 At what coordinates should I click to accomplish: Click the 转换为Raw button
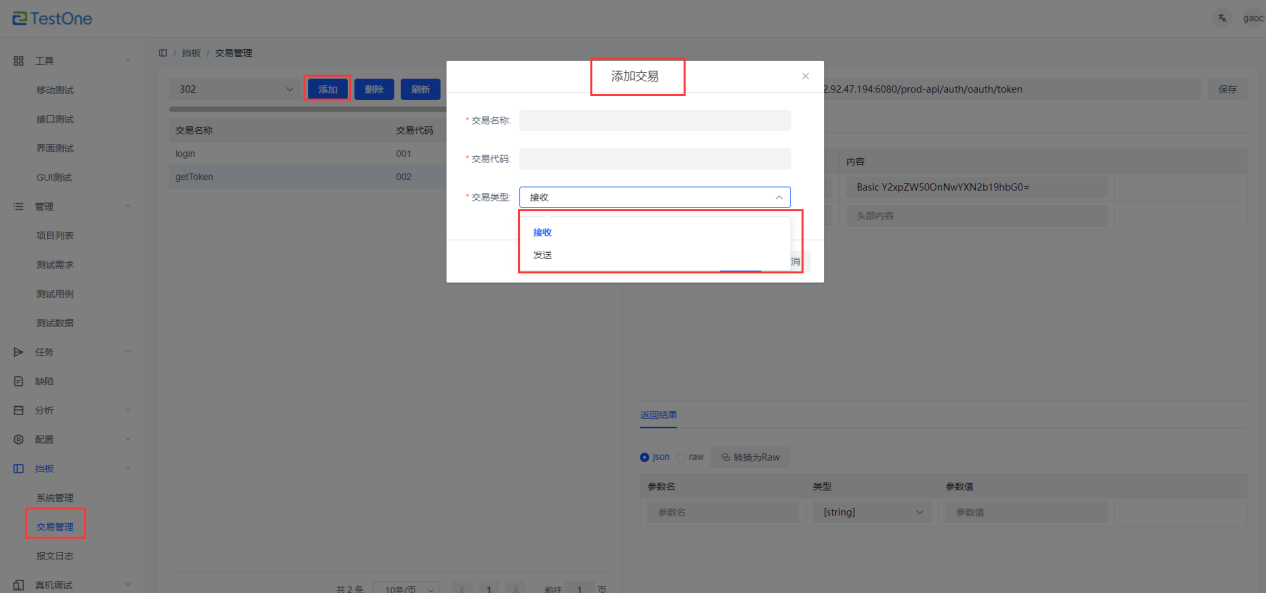(x=750, y=457)
